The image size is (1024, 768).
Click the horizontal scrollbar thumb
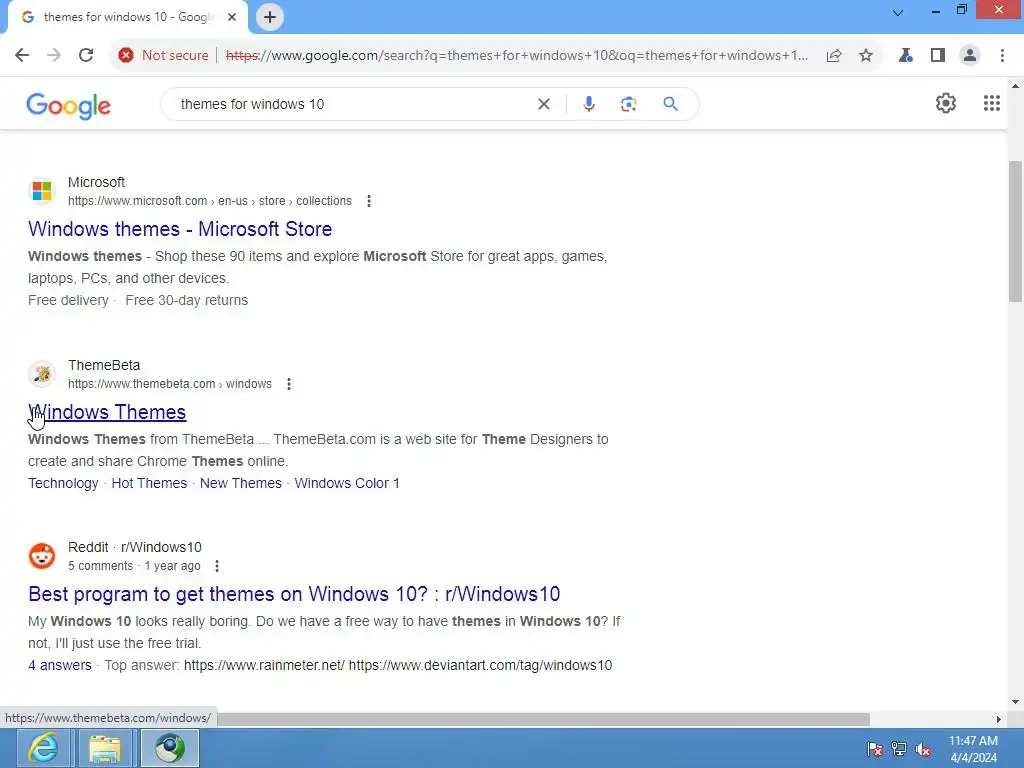[x=543, y=719]
